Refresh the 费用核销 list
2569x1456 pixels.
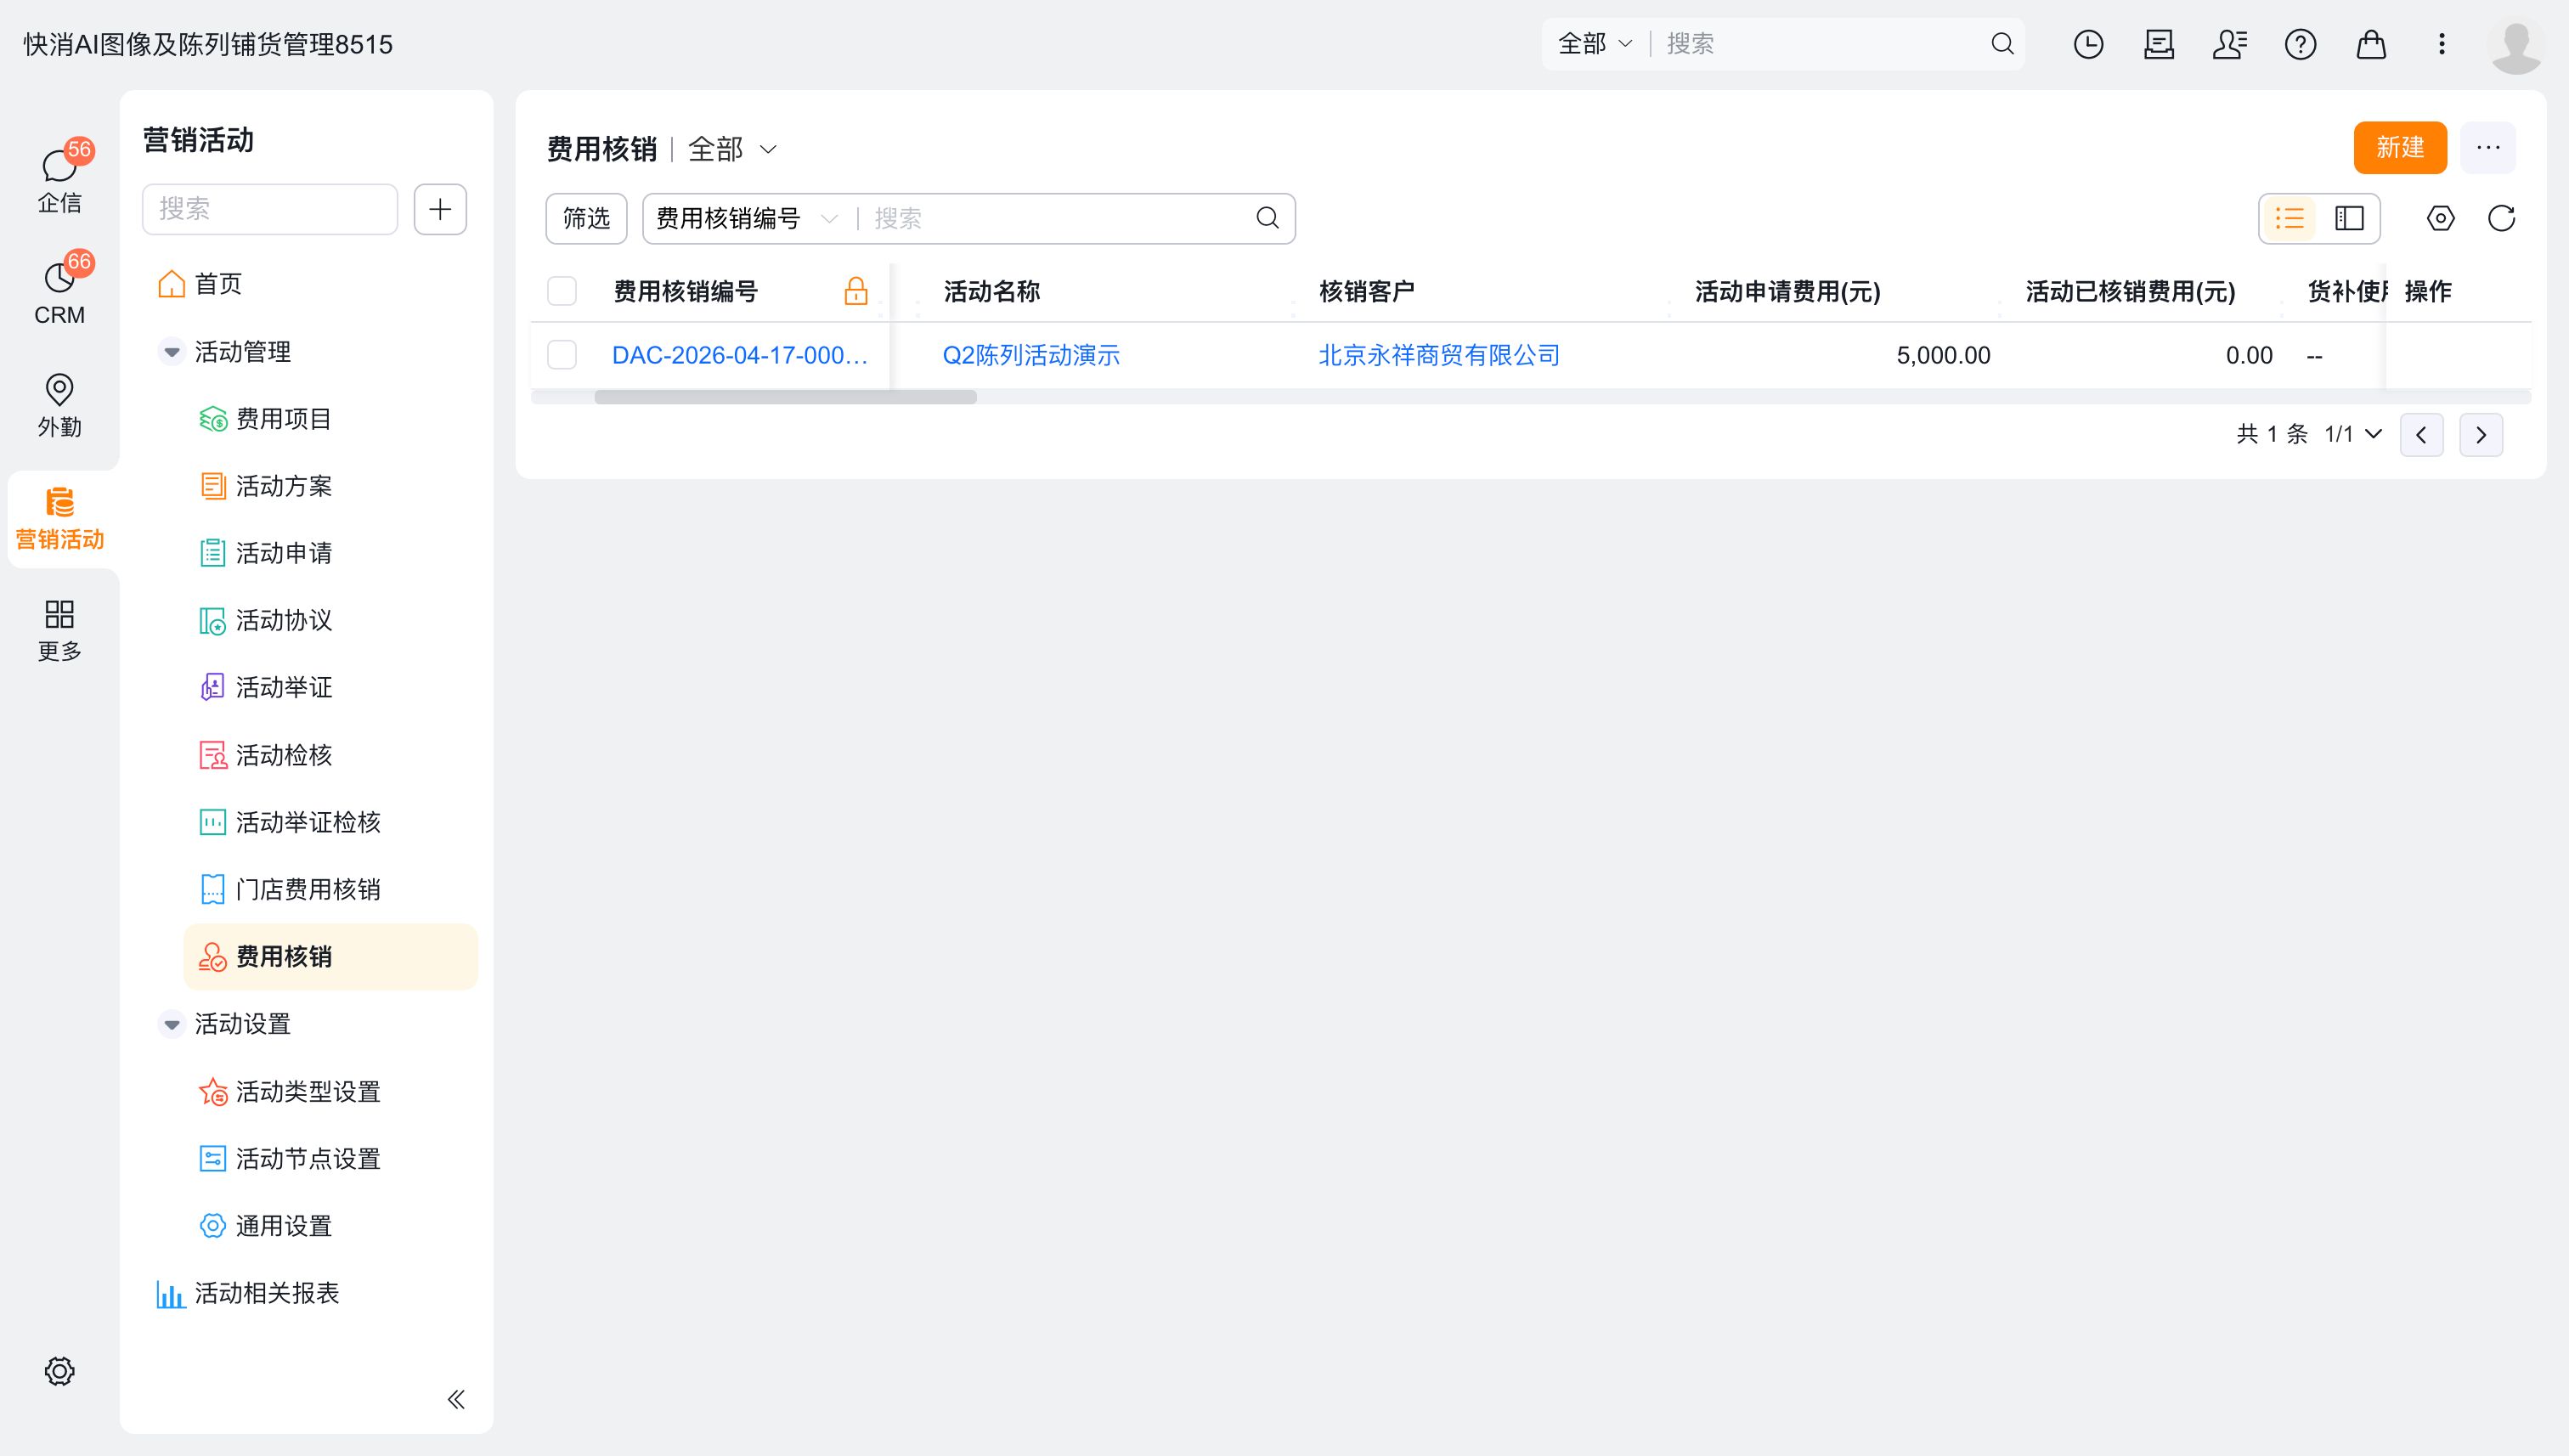tap(2502, 218)
